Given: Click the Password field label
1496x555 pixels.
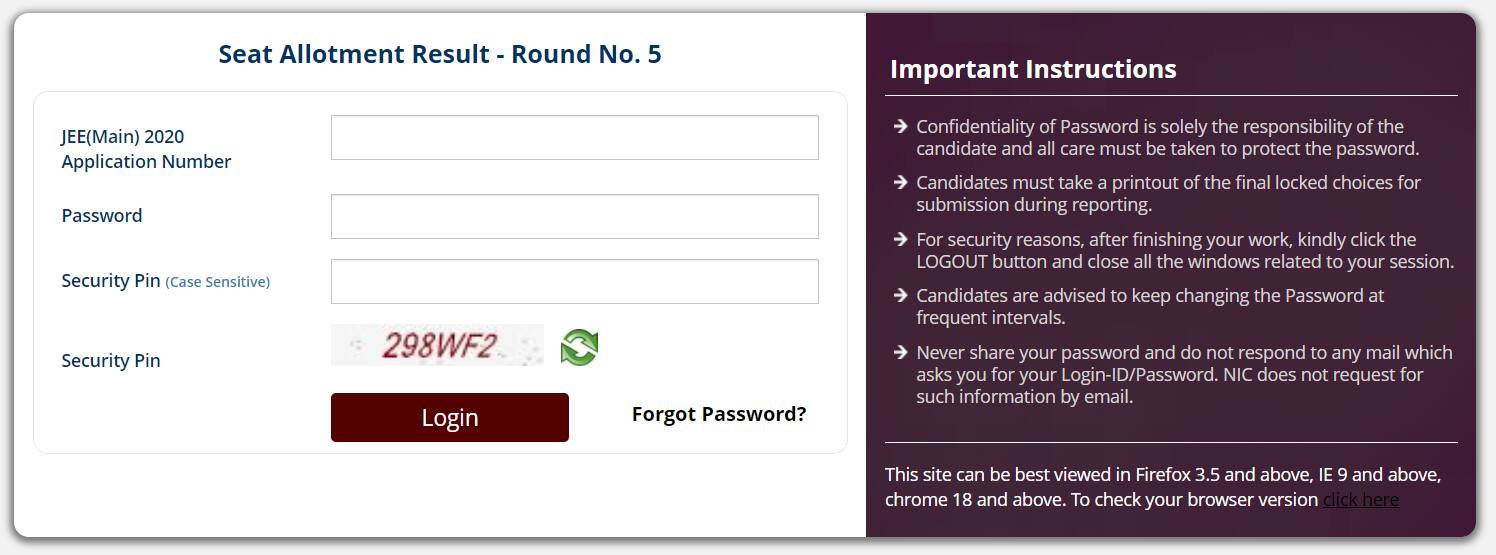Looking at the screenshot, I should 102,216.
